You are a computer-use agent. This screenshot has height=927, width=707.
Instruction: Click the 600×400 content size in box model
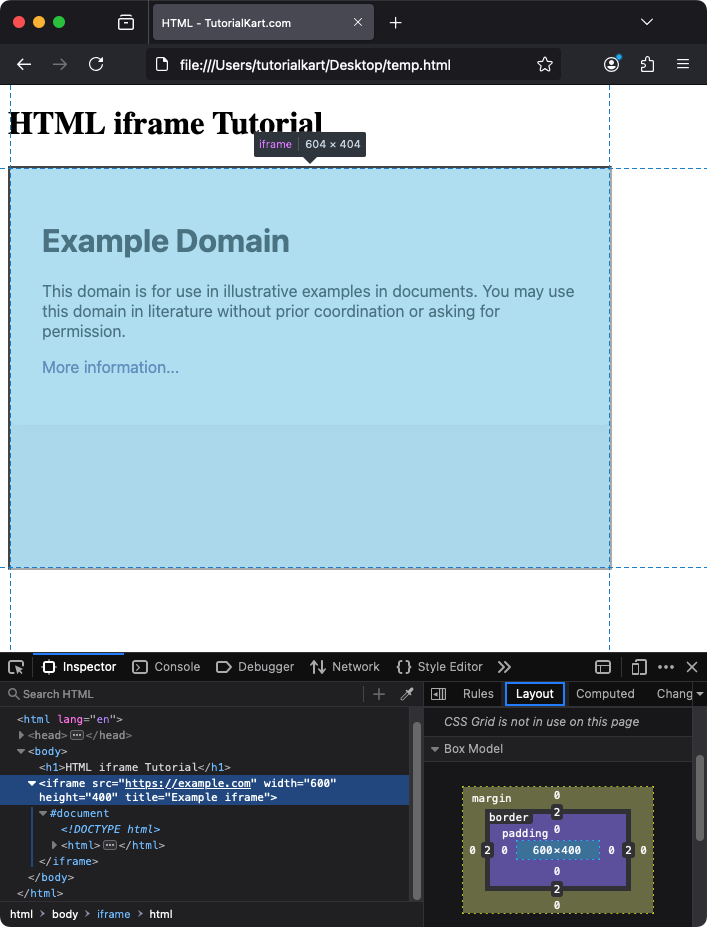pyautogui.click(x=557, y=850)
